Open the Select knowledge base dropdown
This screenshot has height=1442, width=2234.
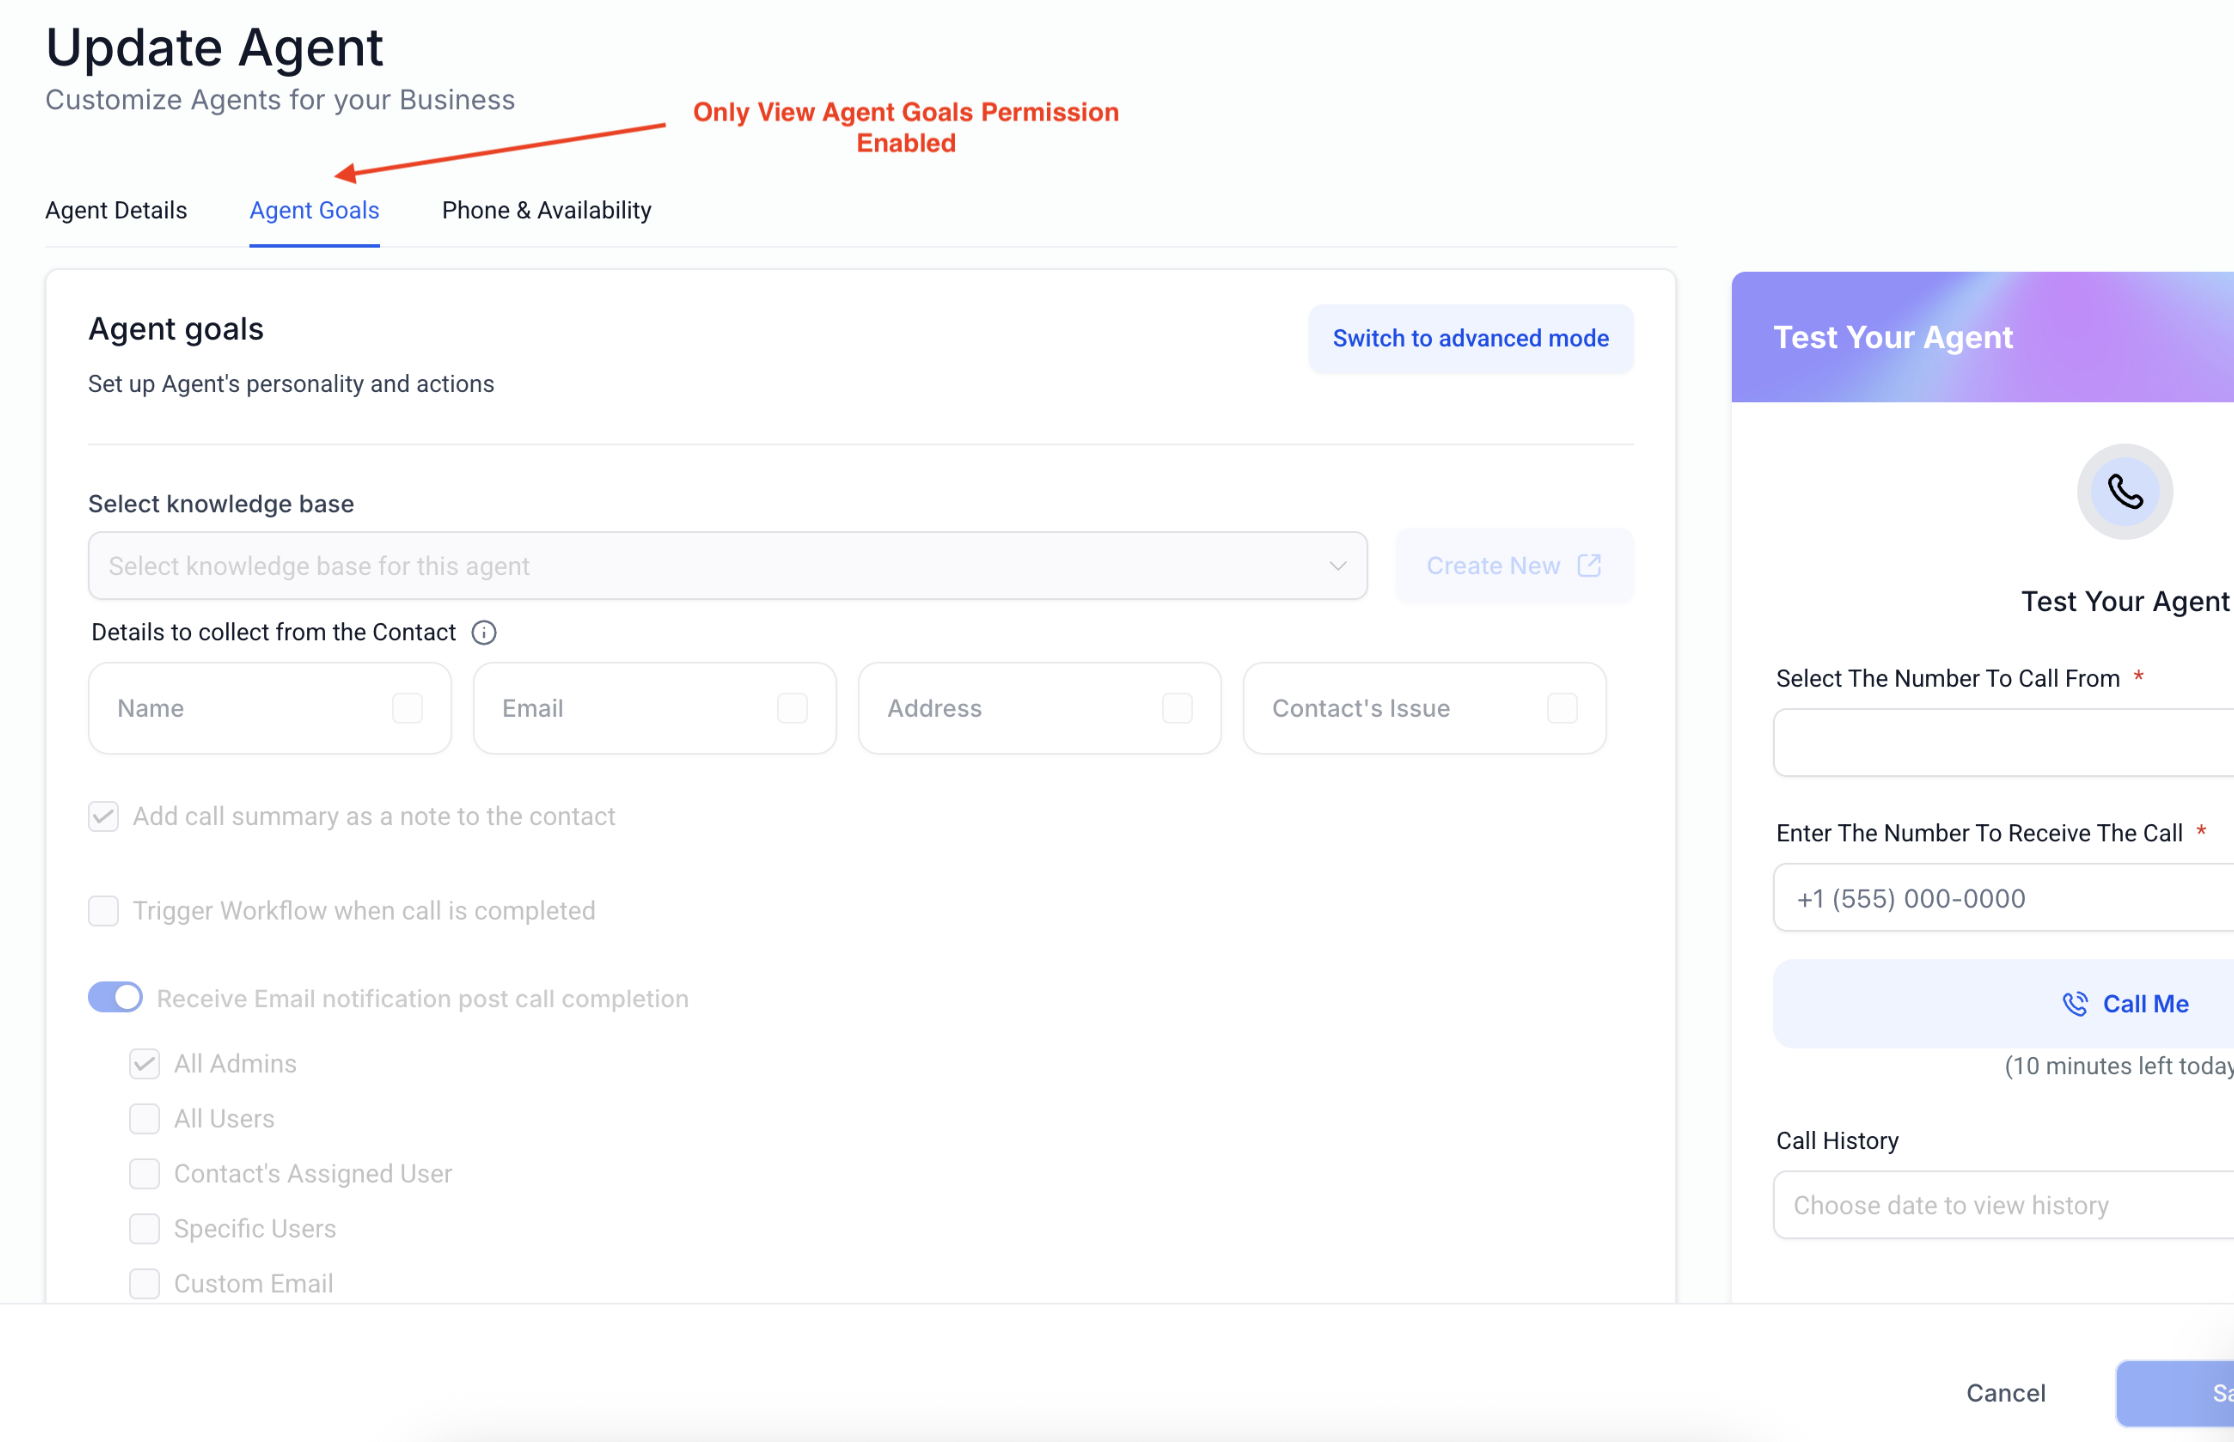[x=728, y=566]
